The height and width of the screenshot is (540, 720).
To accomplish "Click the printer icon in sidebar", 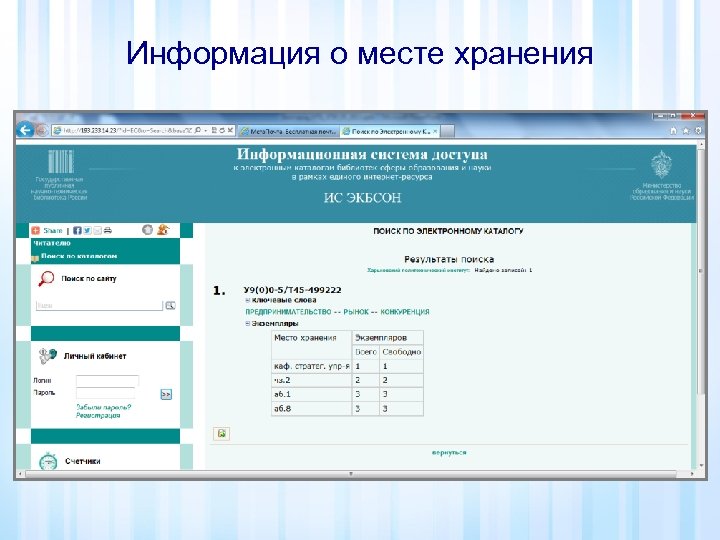I will (x=107, y=231).
